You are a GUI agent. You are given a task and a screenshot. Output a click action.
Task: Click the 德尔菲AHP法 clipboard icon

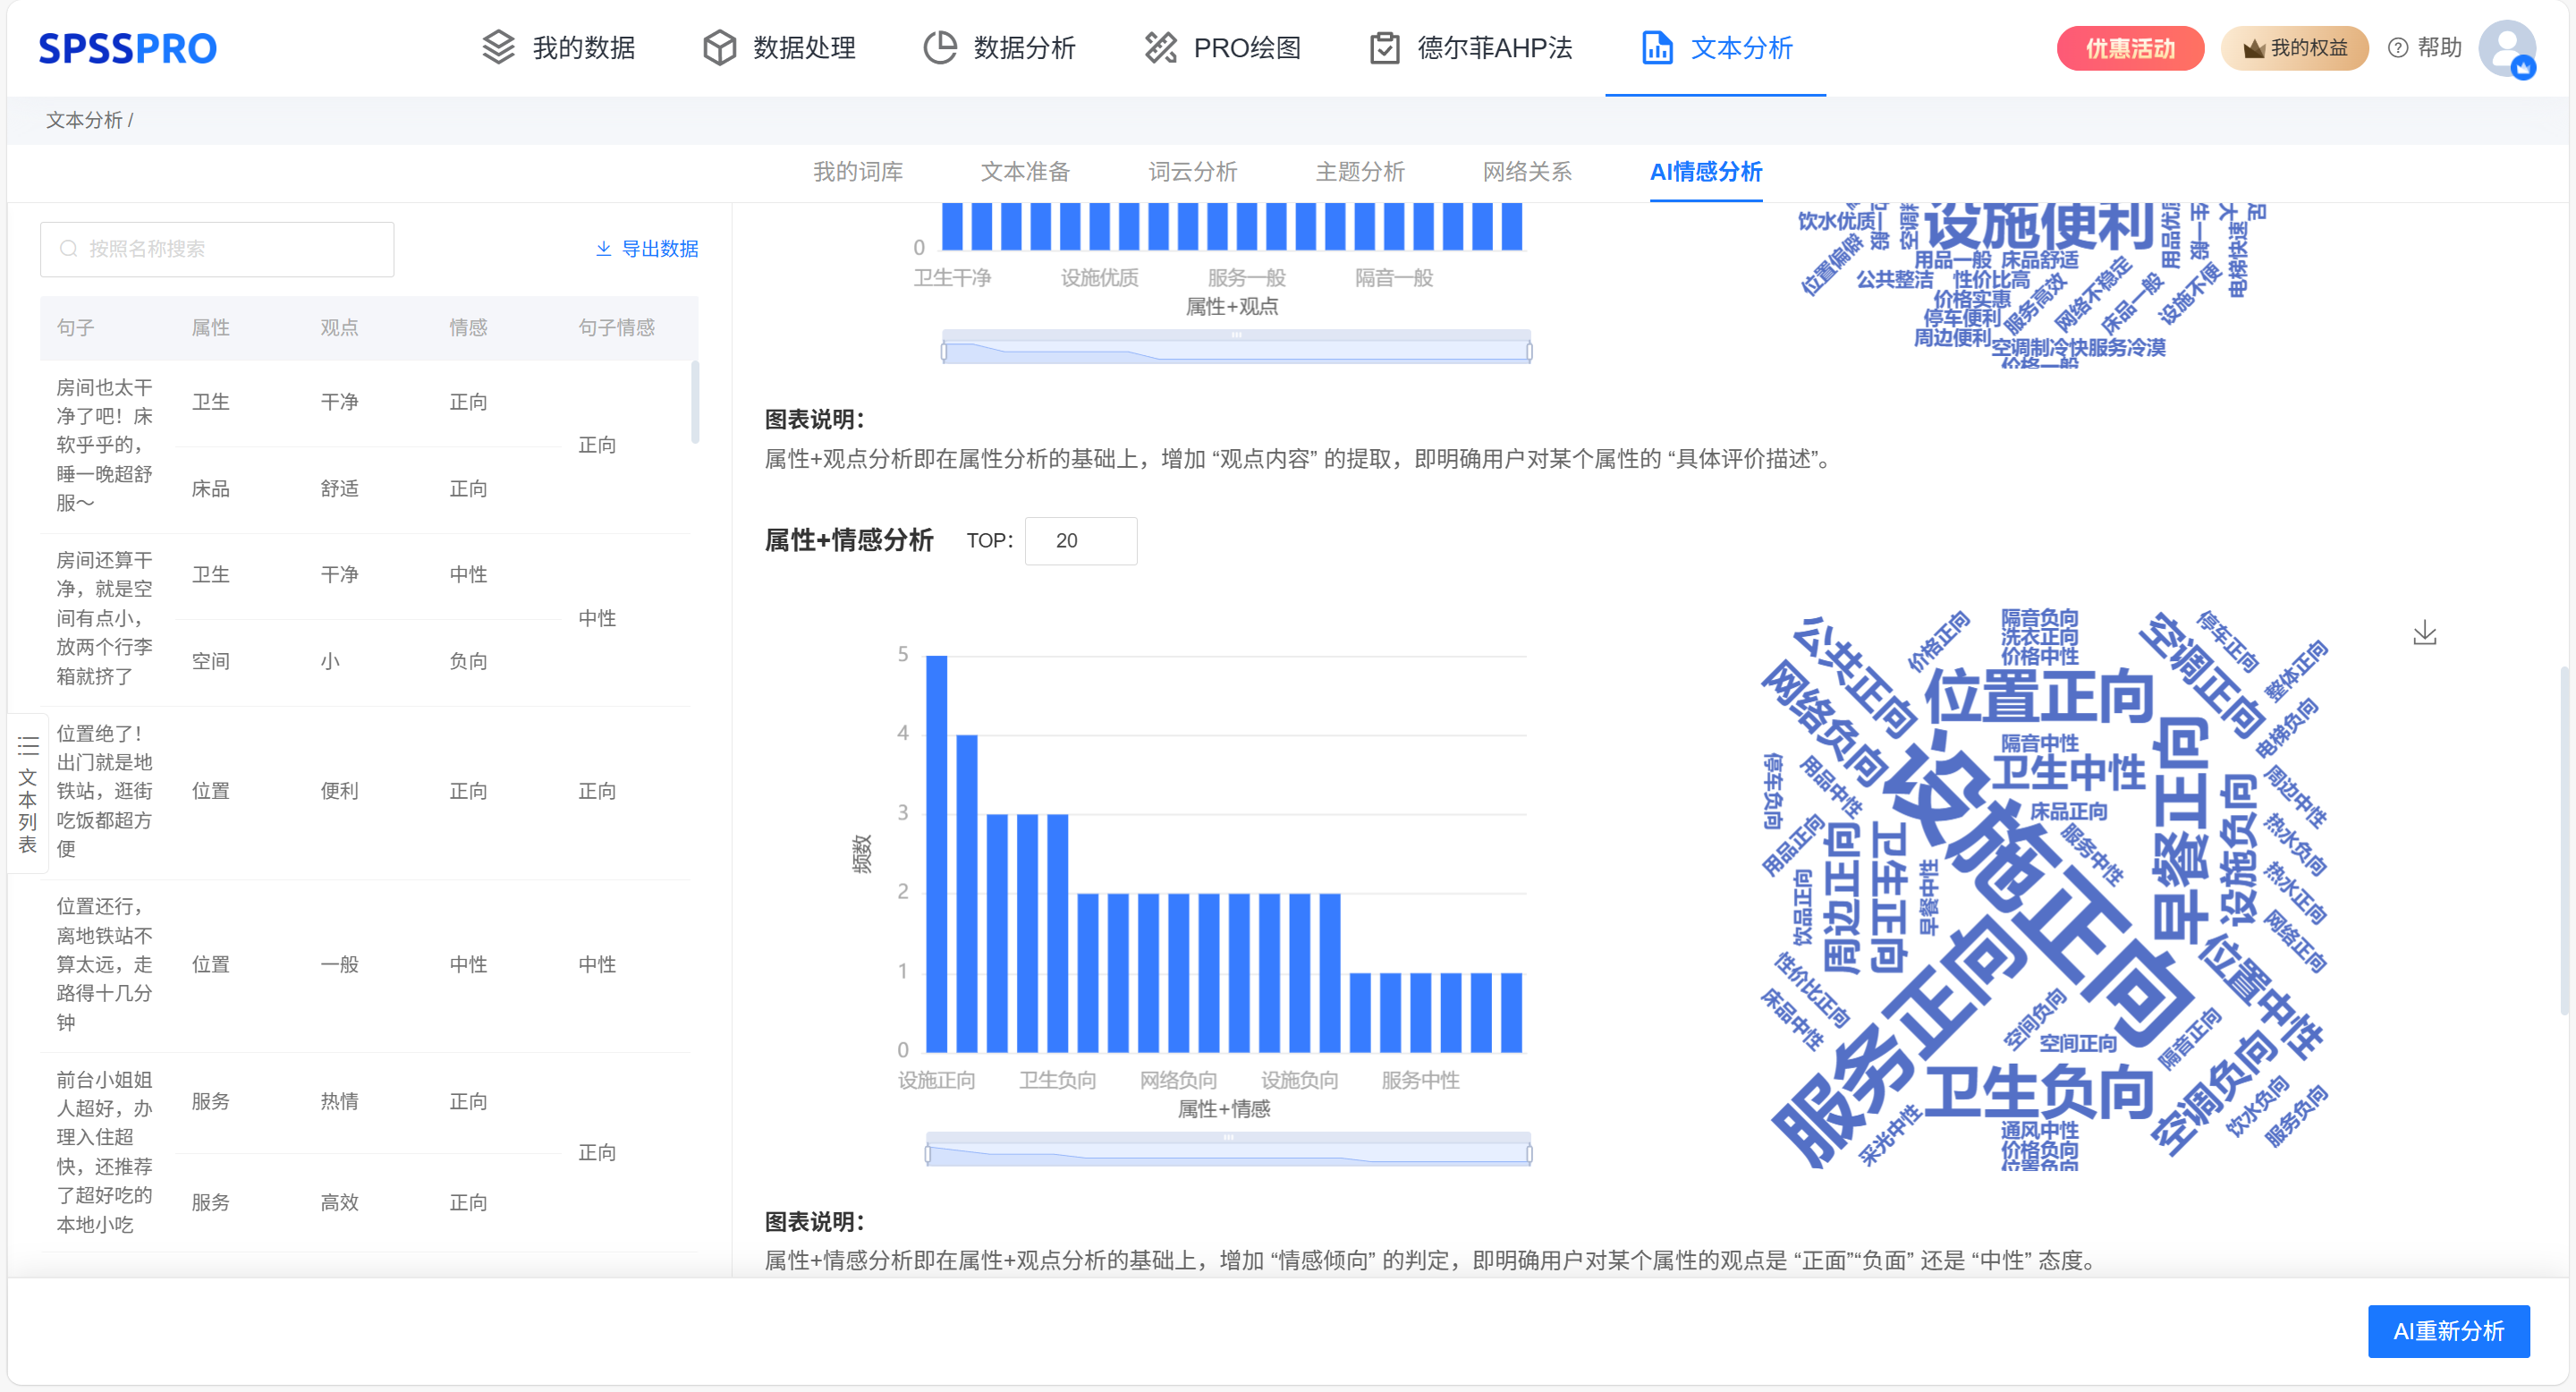tap(1384, 47)
